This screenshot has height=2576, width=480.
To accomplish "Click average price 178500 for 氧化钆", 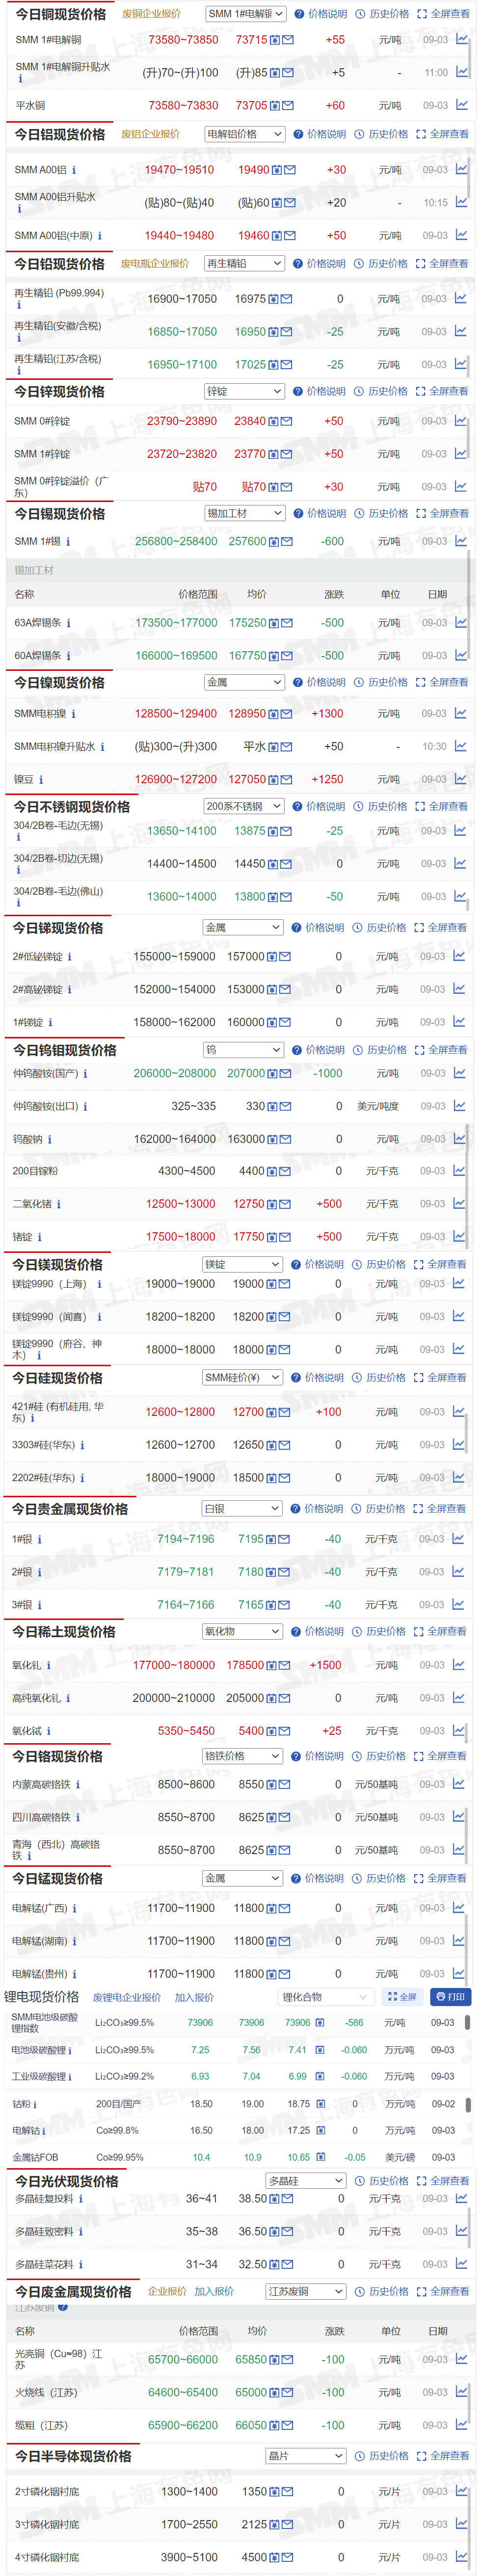I will tap(245, 1665).
